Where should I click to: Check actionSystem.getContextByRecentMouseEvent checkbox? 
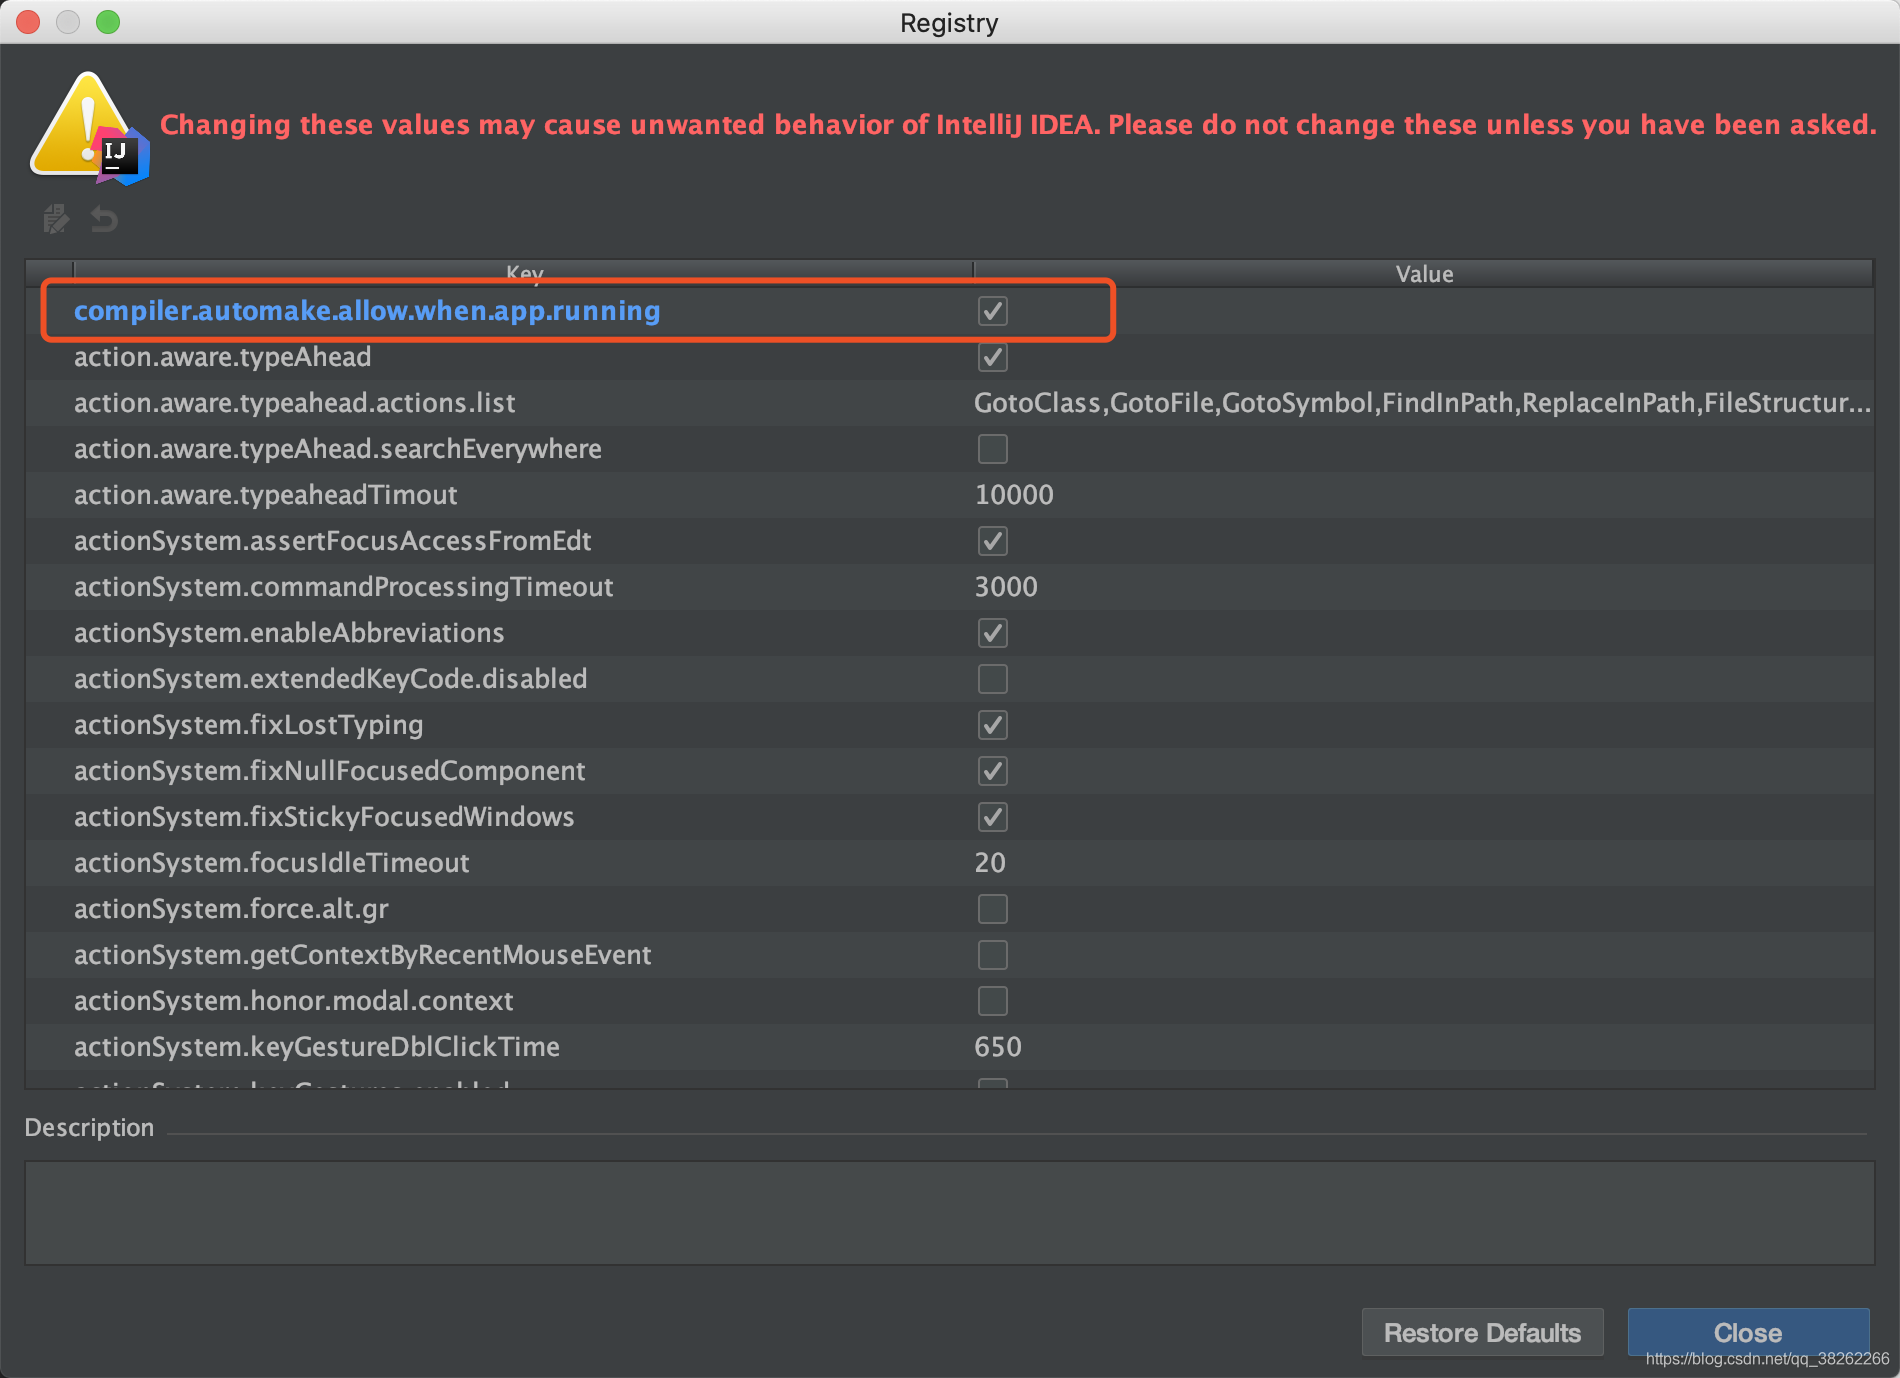[992, 955]
